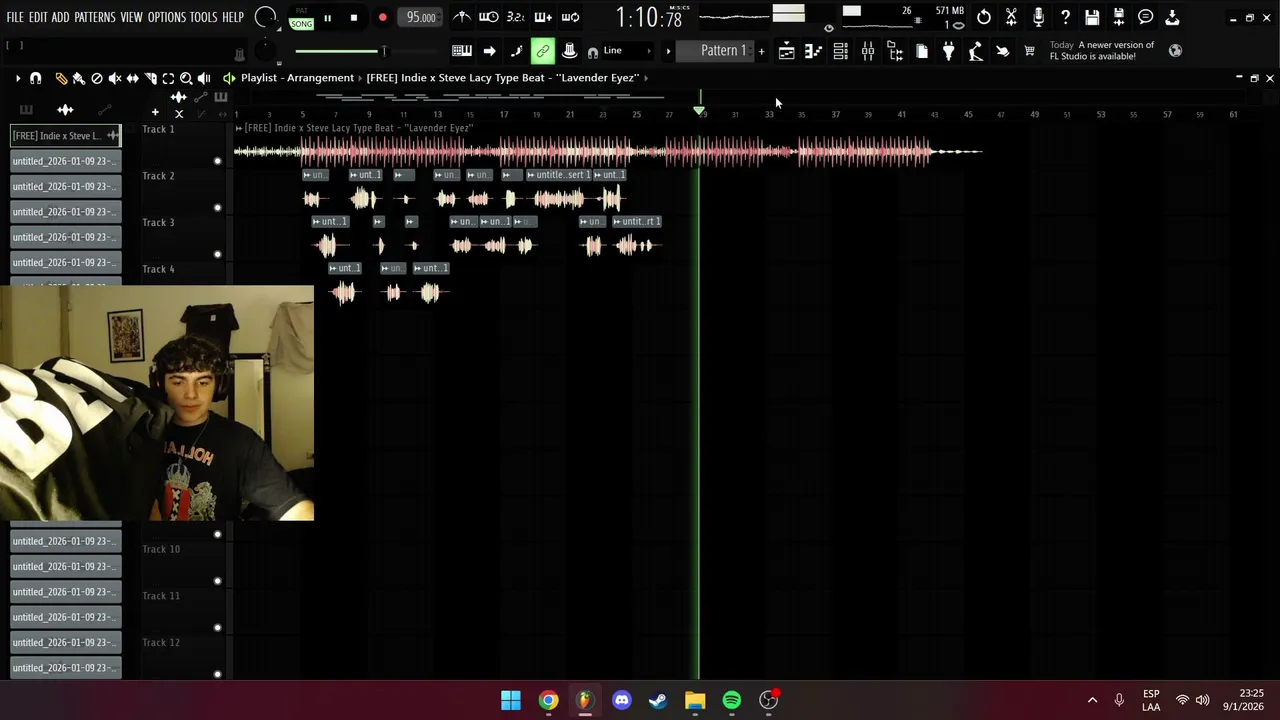
Task: Click the red record button
Action: pos(382,18)
